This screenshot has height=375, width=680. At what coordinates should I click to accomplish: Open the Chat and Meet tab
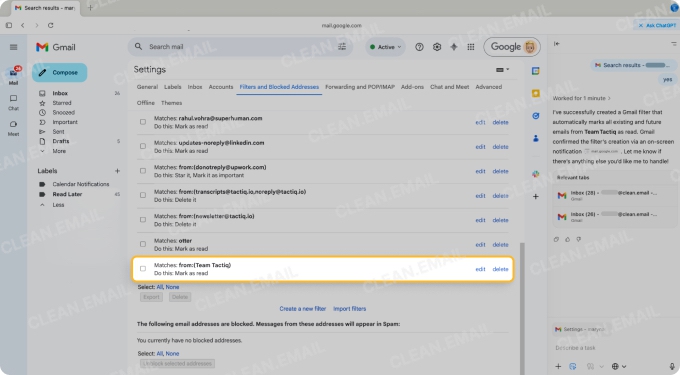pos(449,87)
